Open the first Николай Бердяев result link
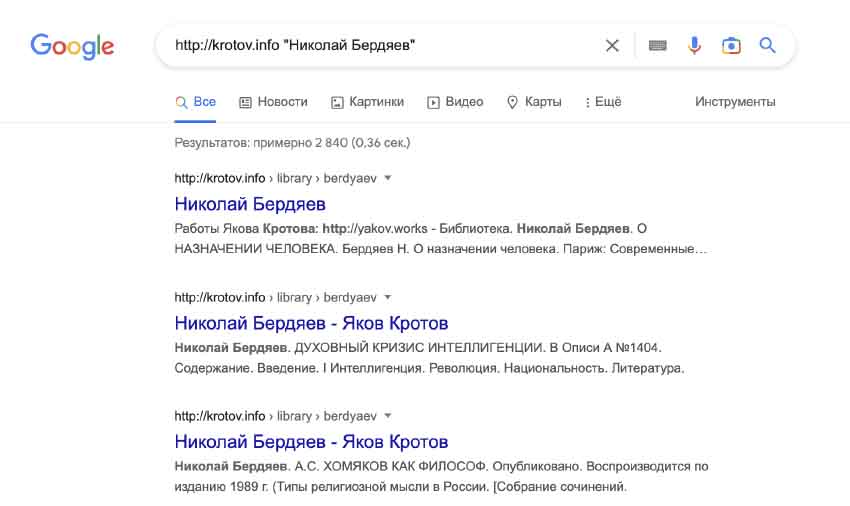The width and height of the screenshot is (850, 506). coord(250,204)
